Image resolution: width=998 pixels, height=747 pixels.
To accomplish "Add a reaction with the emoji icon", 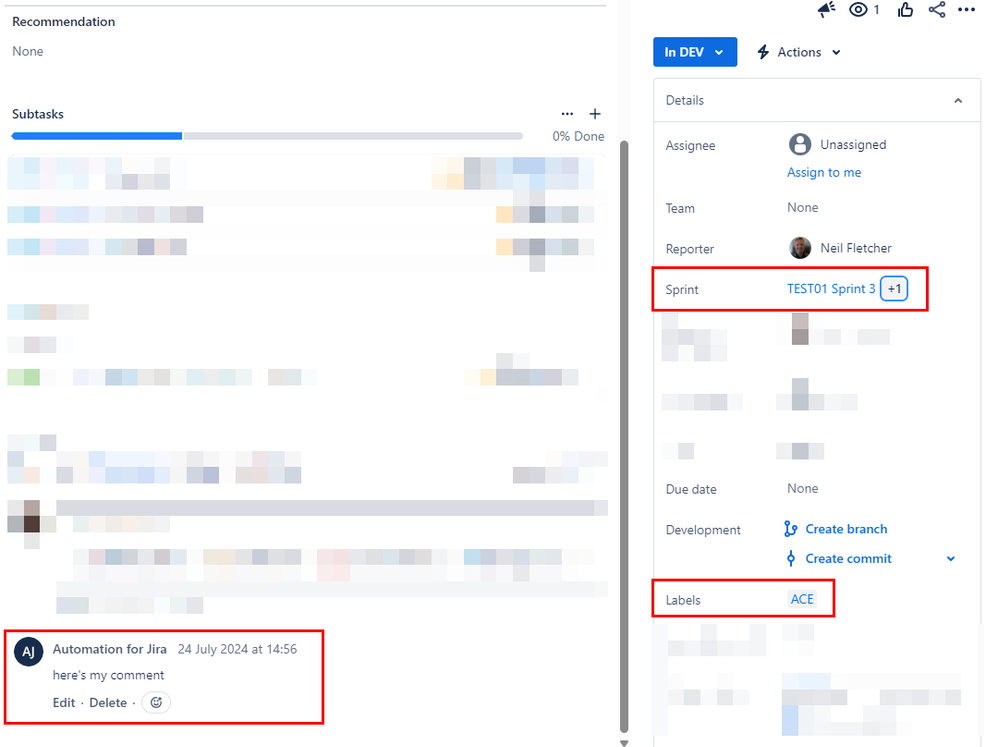I will click(156, 702).
